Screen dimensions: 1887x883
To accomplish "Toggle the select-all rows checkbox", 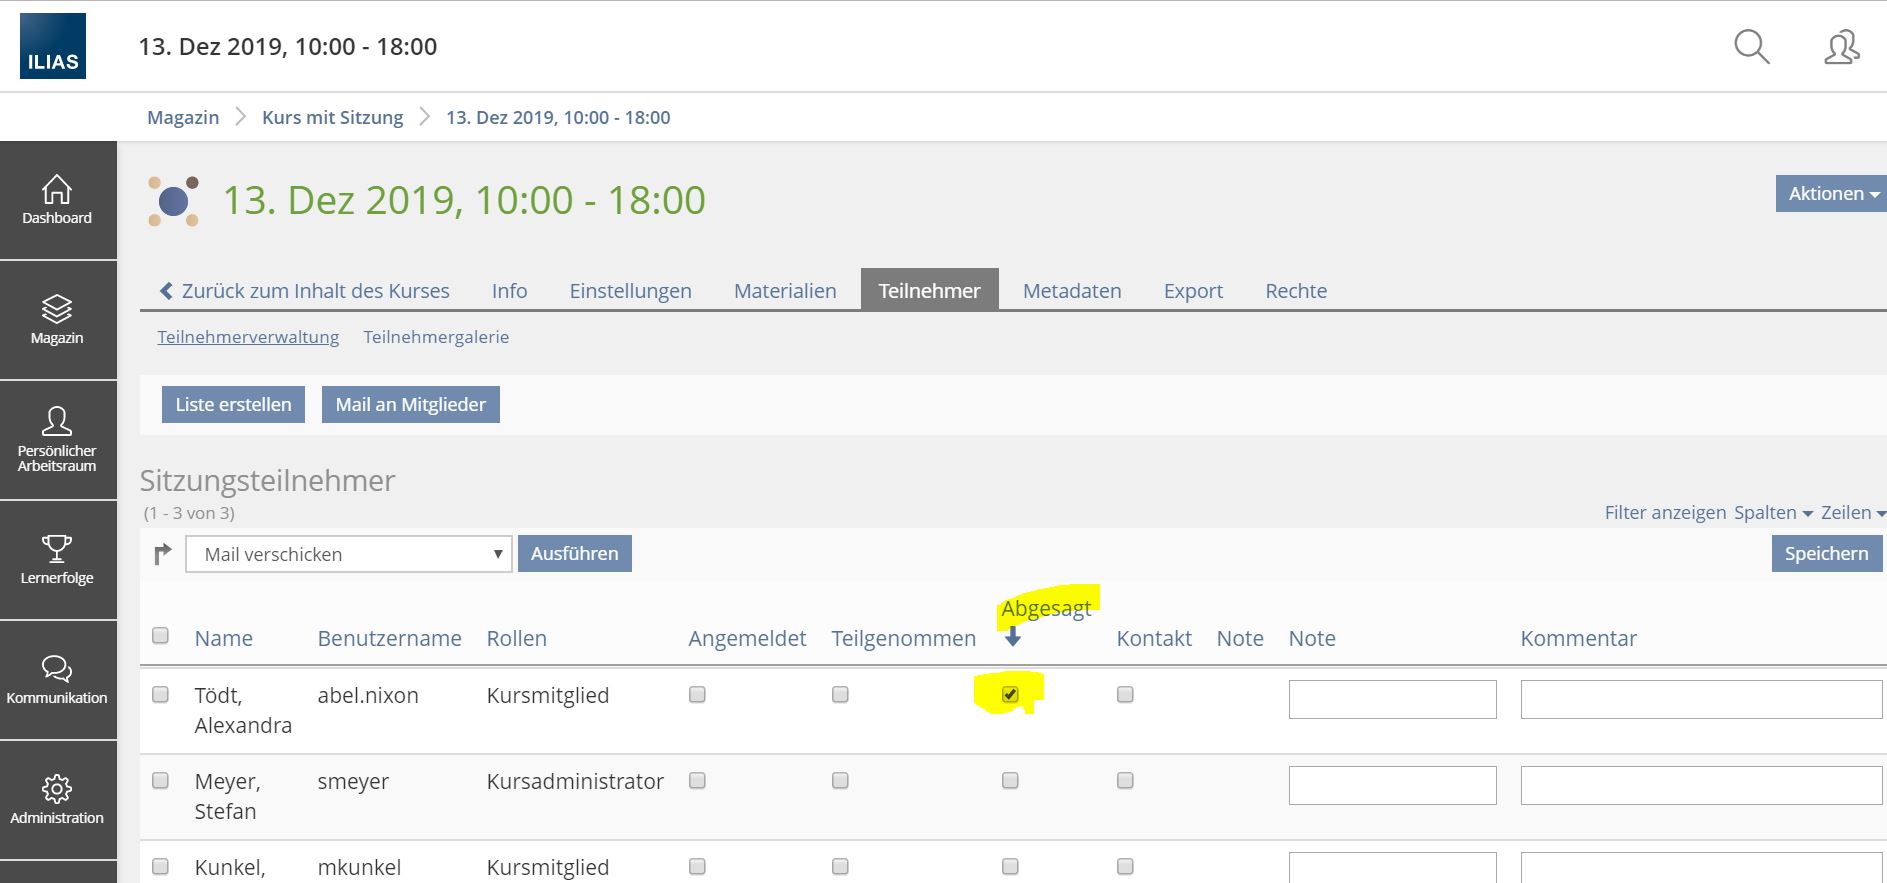I will tap(160, 636).
